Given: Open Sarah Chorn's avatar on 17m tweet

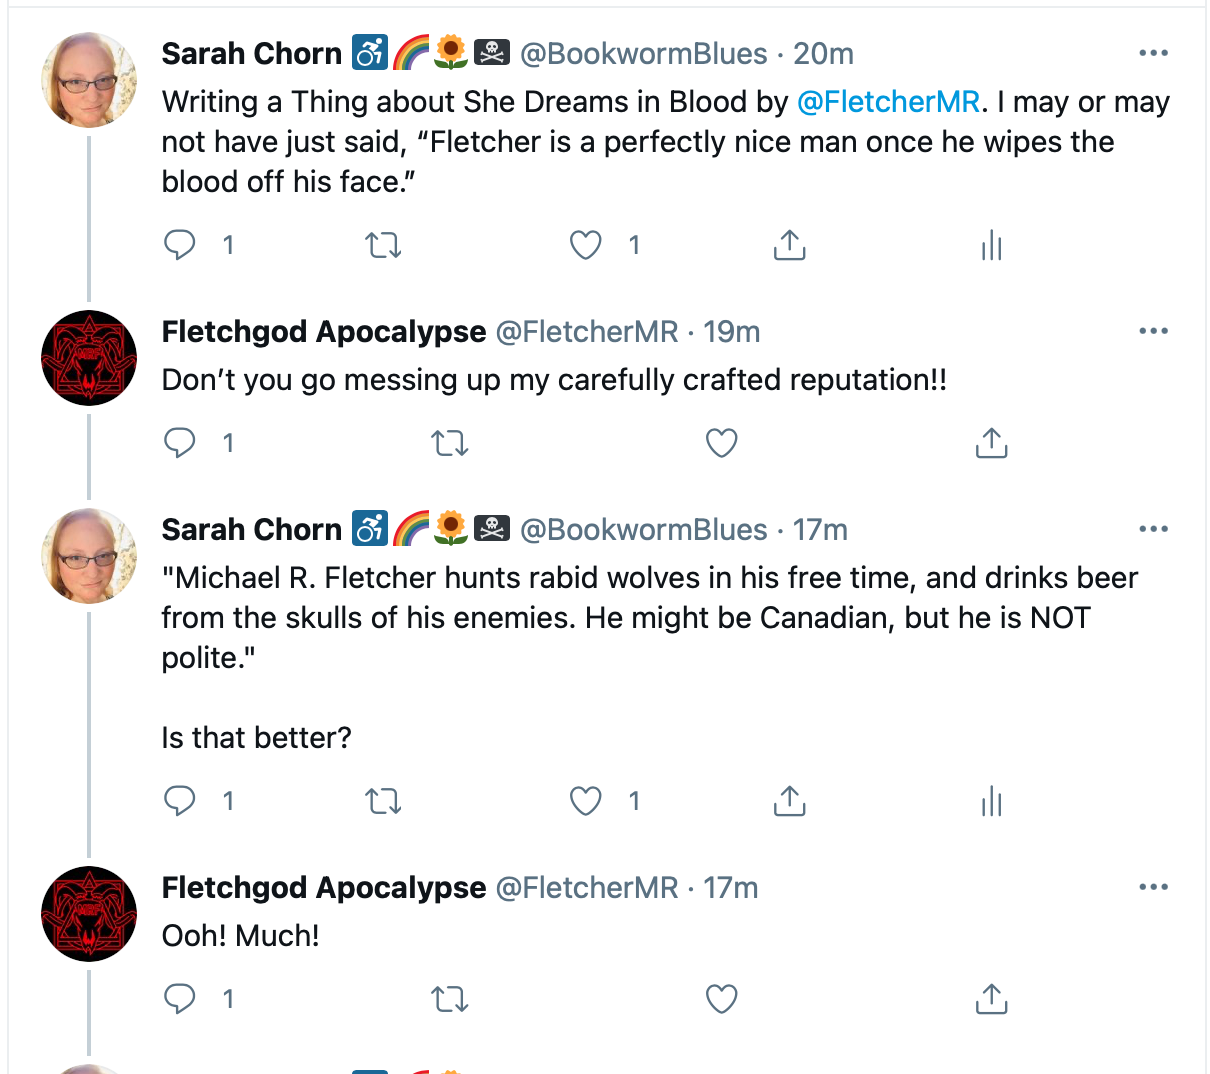Looking at the screenshot, I should 89,556.
